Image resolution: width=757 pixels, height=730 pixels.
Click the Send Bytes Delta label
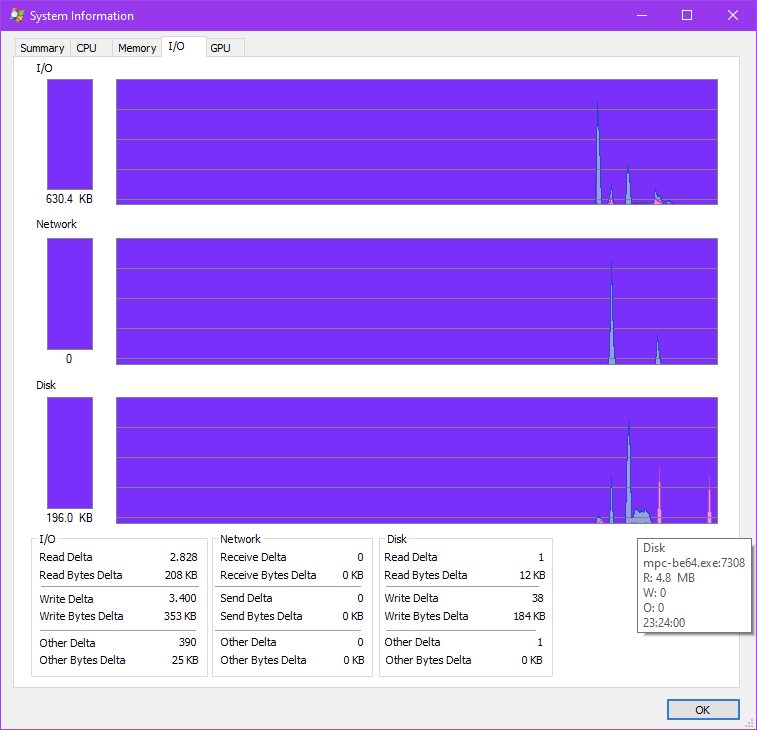pos(261,616)
